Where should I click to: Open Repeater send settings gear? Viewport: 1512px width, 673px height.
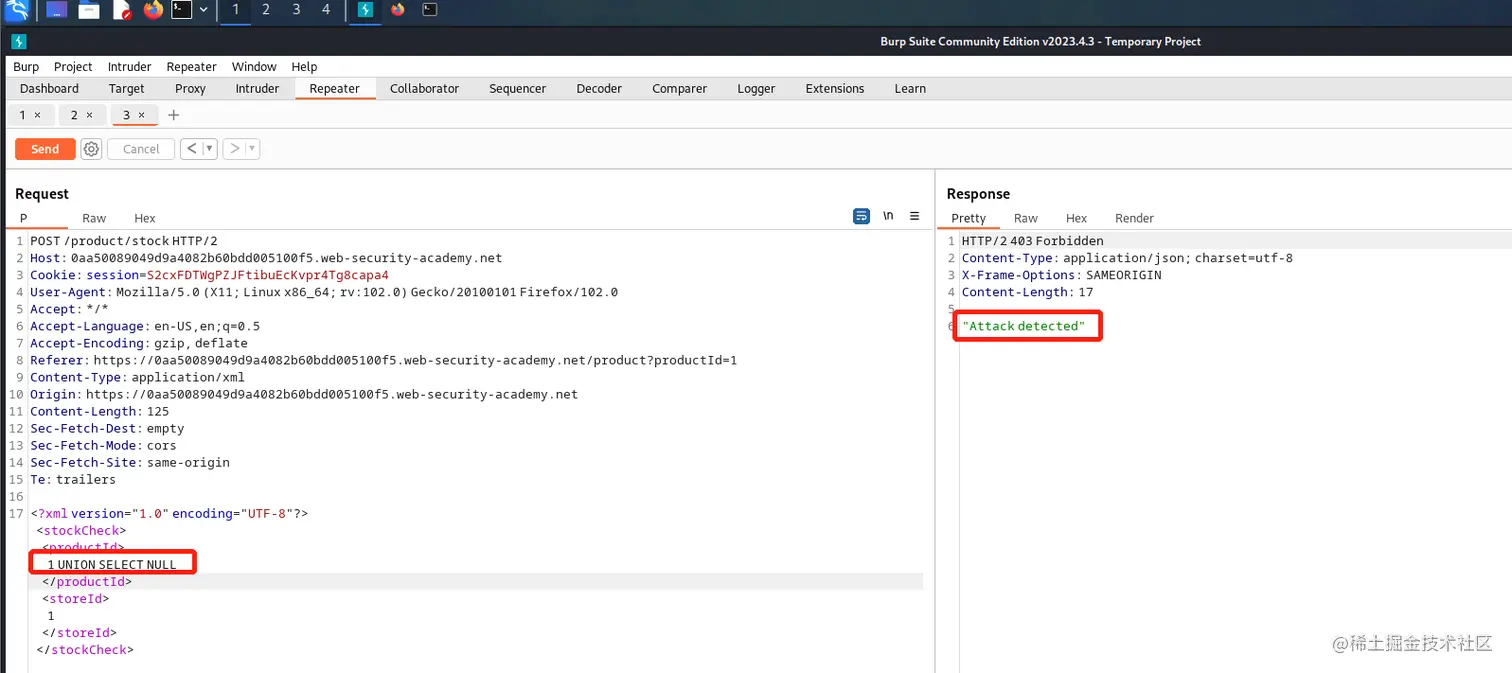91,149
